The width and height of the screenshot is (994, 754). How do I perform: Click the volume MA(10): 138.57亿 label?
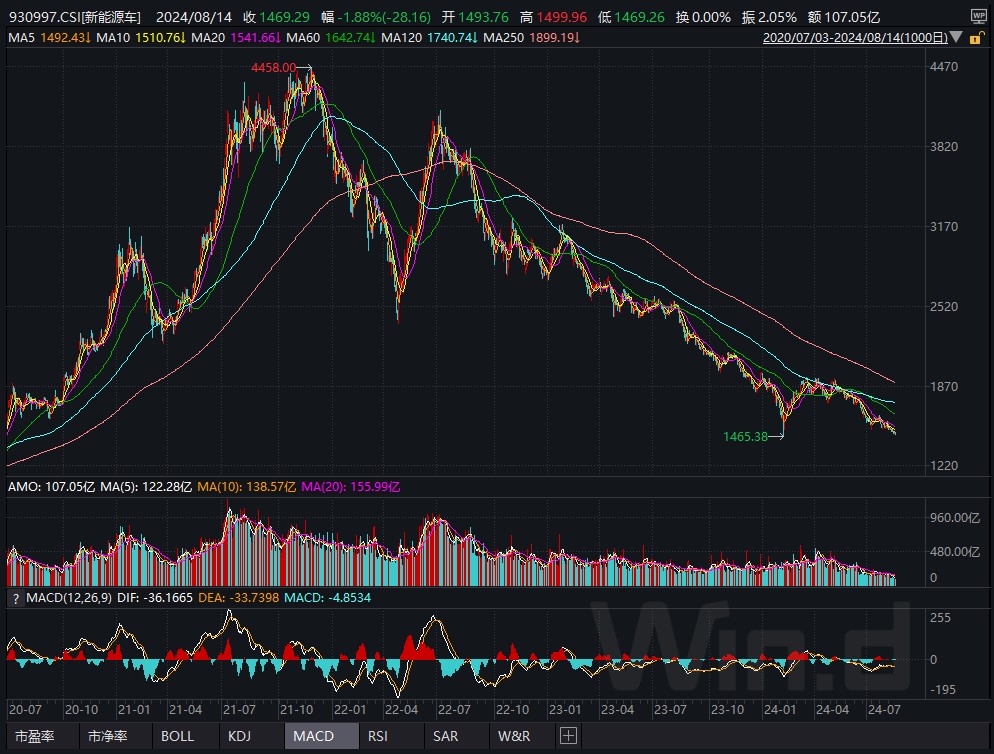[247, 487]
